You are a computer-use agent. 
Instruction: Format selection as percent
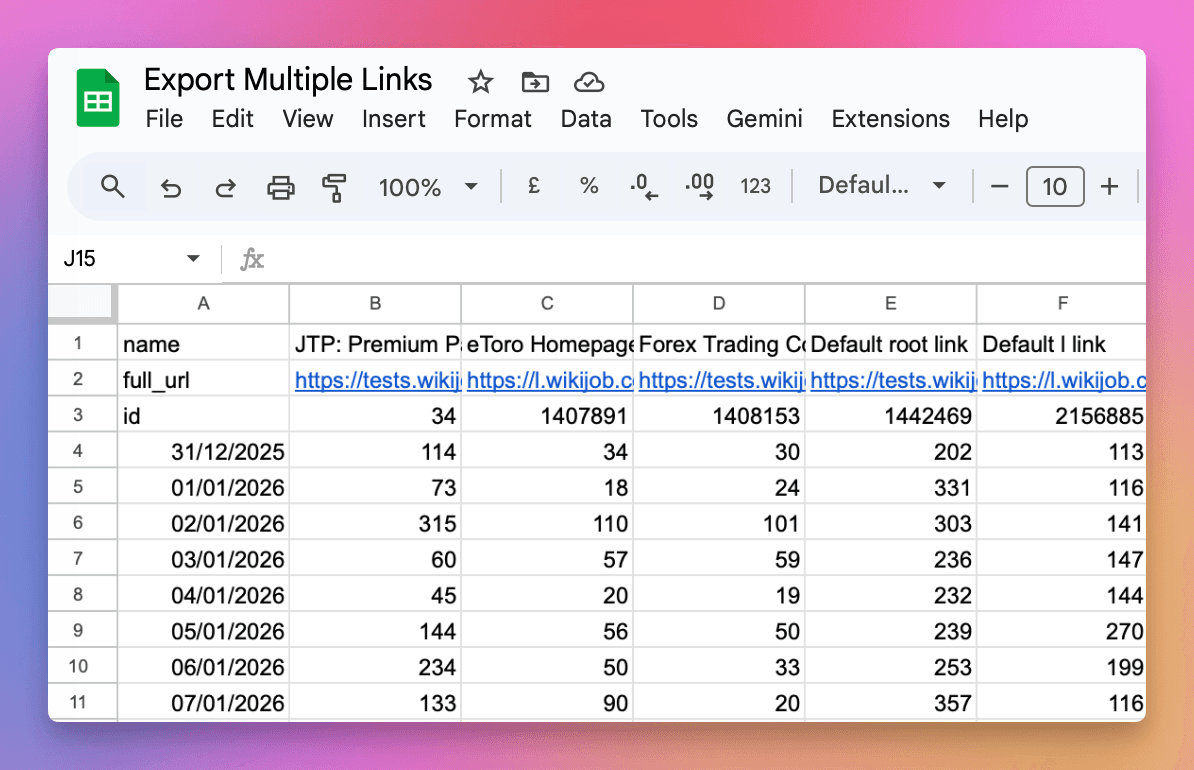(x=589, y=186)
